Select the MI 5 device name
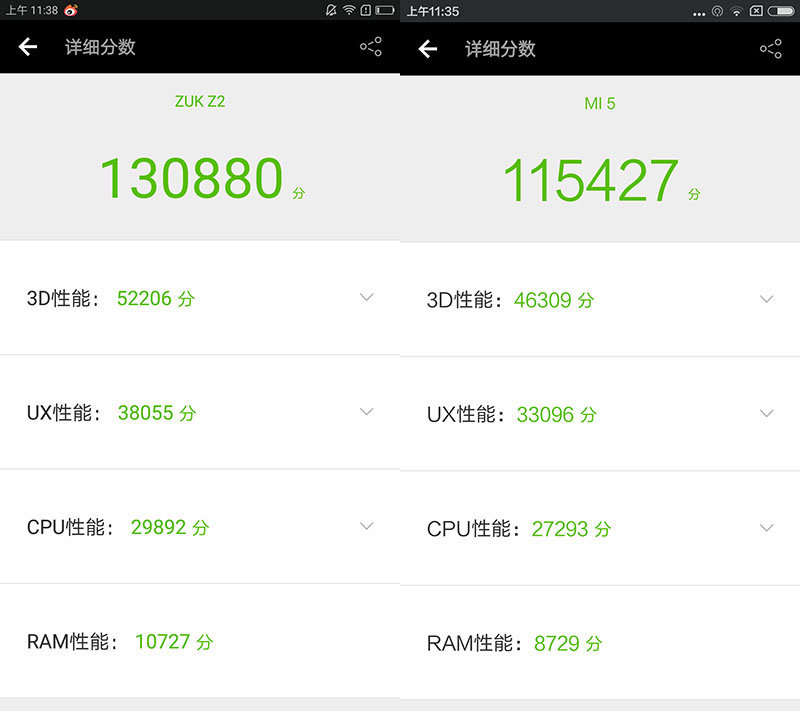 600,104
